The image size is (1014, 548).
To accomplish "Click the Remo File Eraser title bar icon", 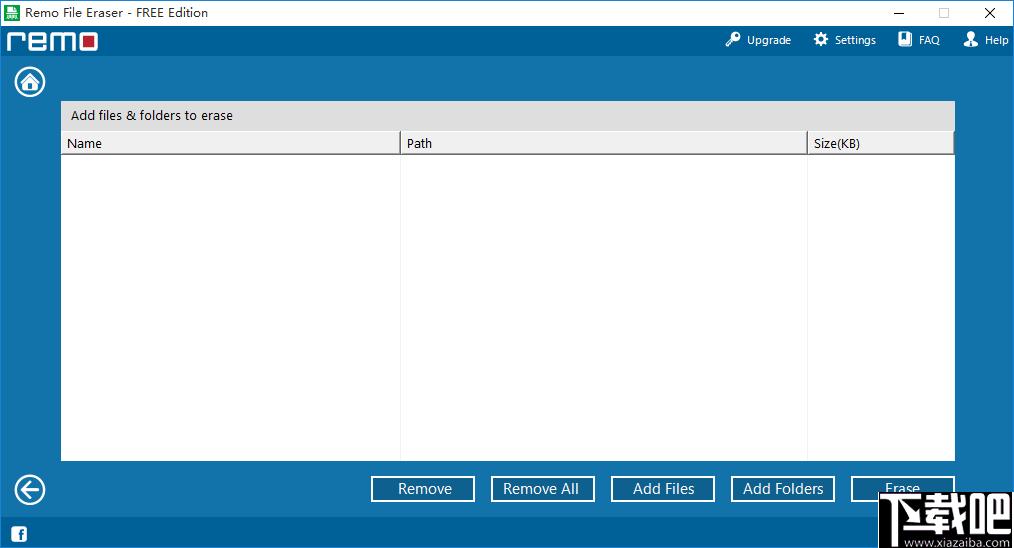I will pyautogui.click(x=12, y=13).
